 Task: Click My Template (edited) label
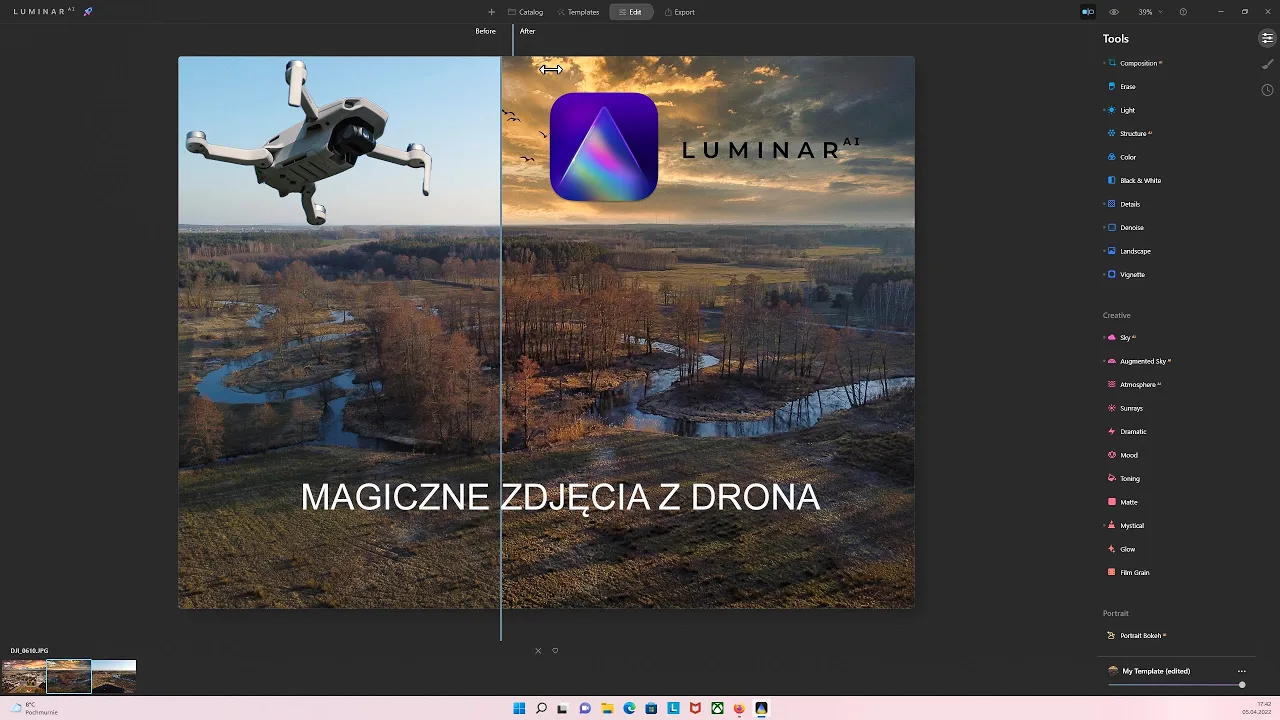(x=1156, y=672)
